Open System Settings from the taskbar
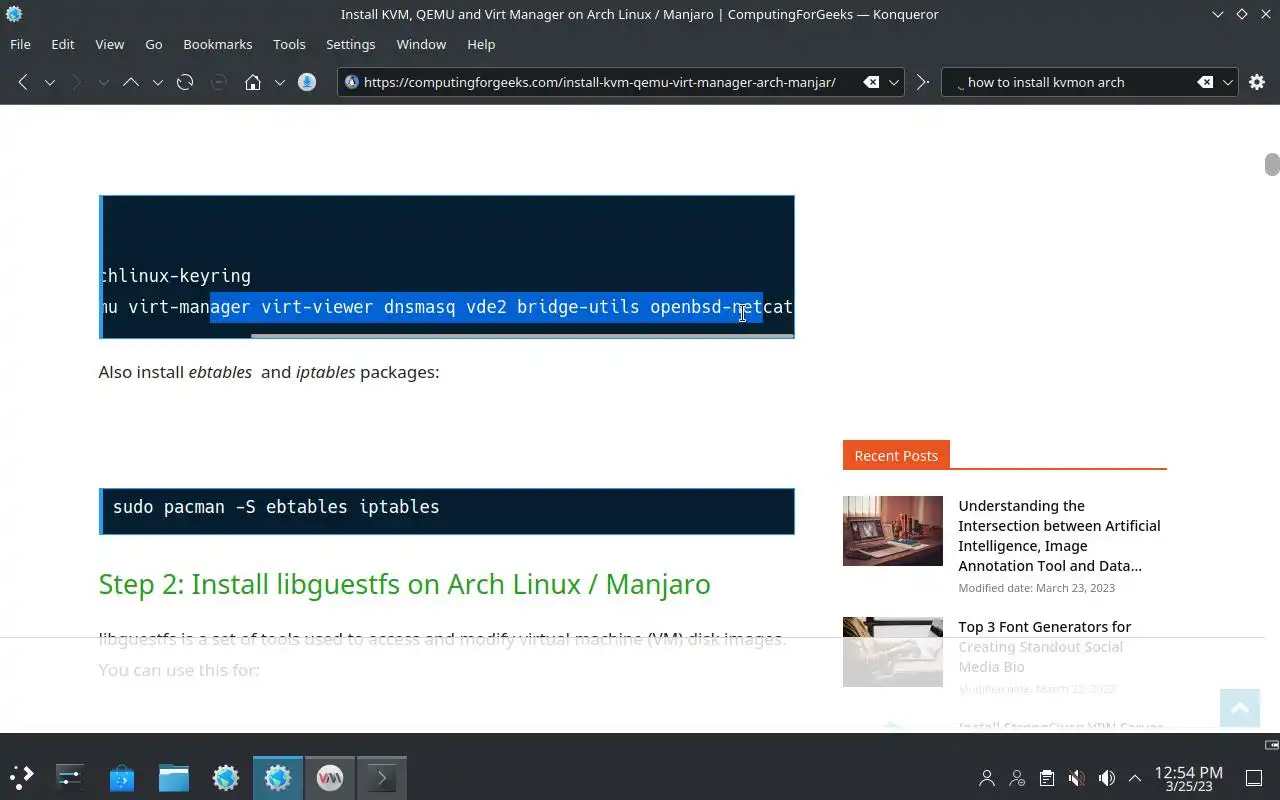 tap(69, 777)
